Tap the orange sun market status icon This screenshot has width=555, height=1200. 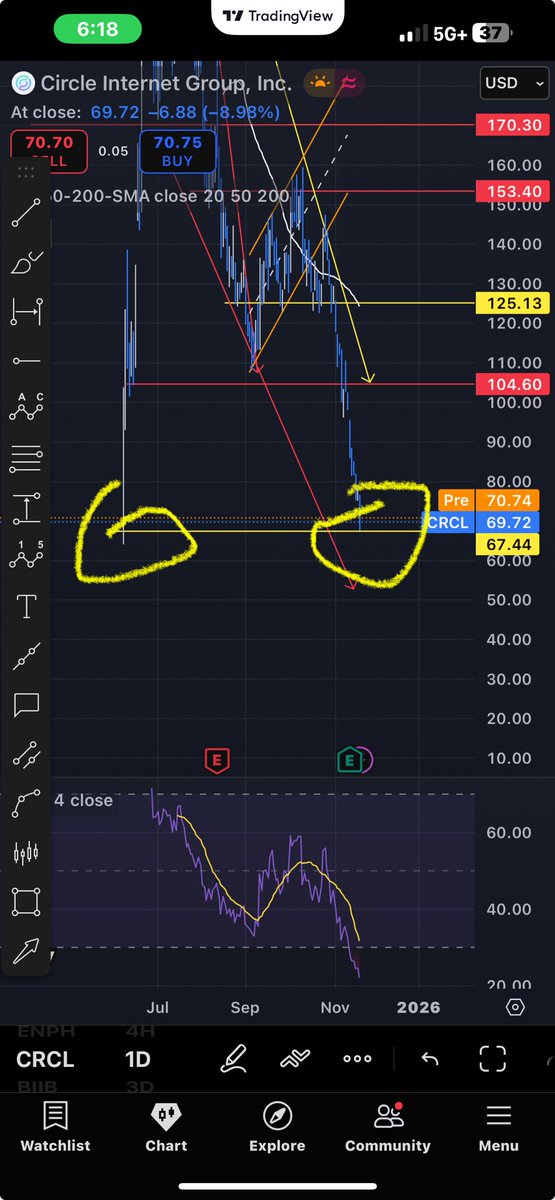[x=321, y=82]
